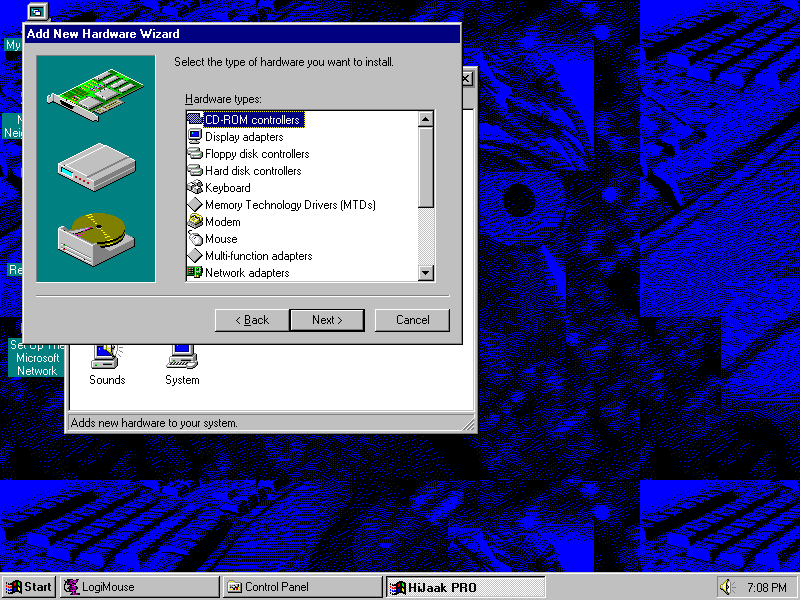Viewport: 800px width, 600px height.
Task: Open the System control panel icon
Action: tap(182, 357)
